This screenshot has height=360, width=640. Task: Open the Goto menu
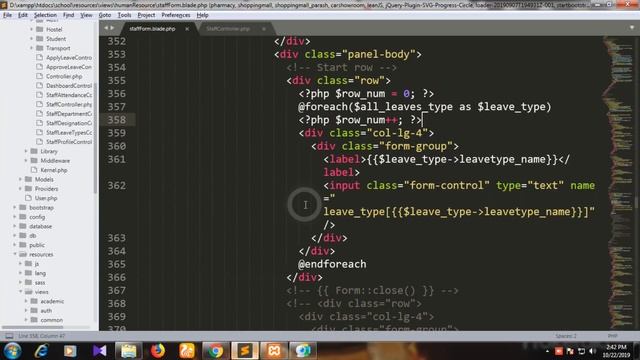(x=104, y=15)
